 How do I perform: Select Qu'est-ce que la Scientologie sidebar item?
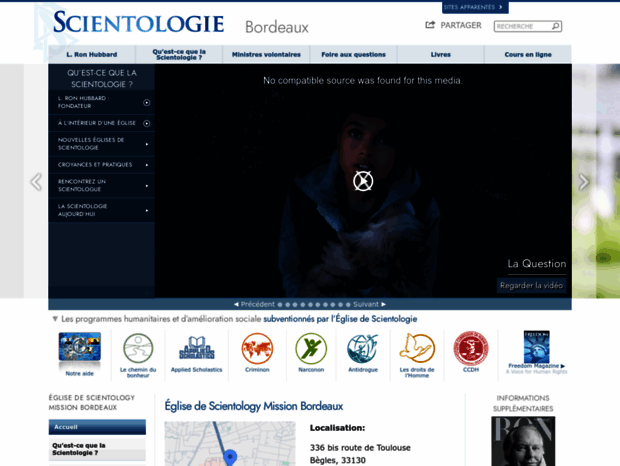coord(97,449)
